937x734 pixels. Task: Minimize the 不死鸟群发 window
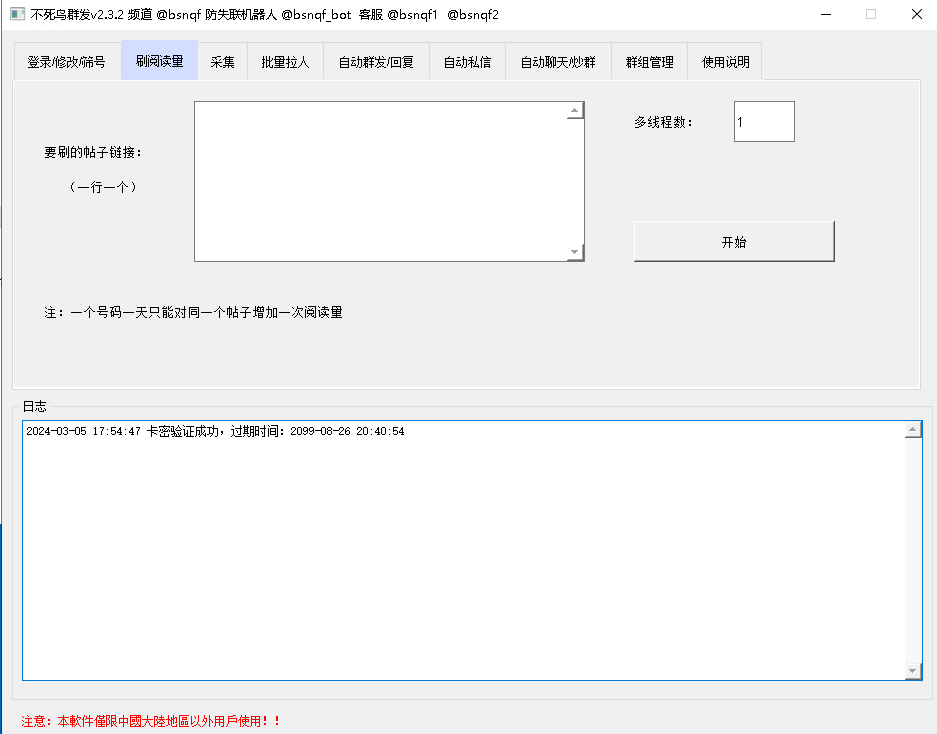825,14
